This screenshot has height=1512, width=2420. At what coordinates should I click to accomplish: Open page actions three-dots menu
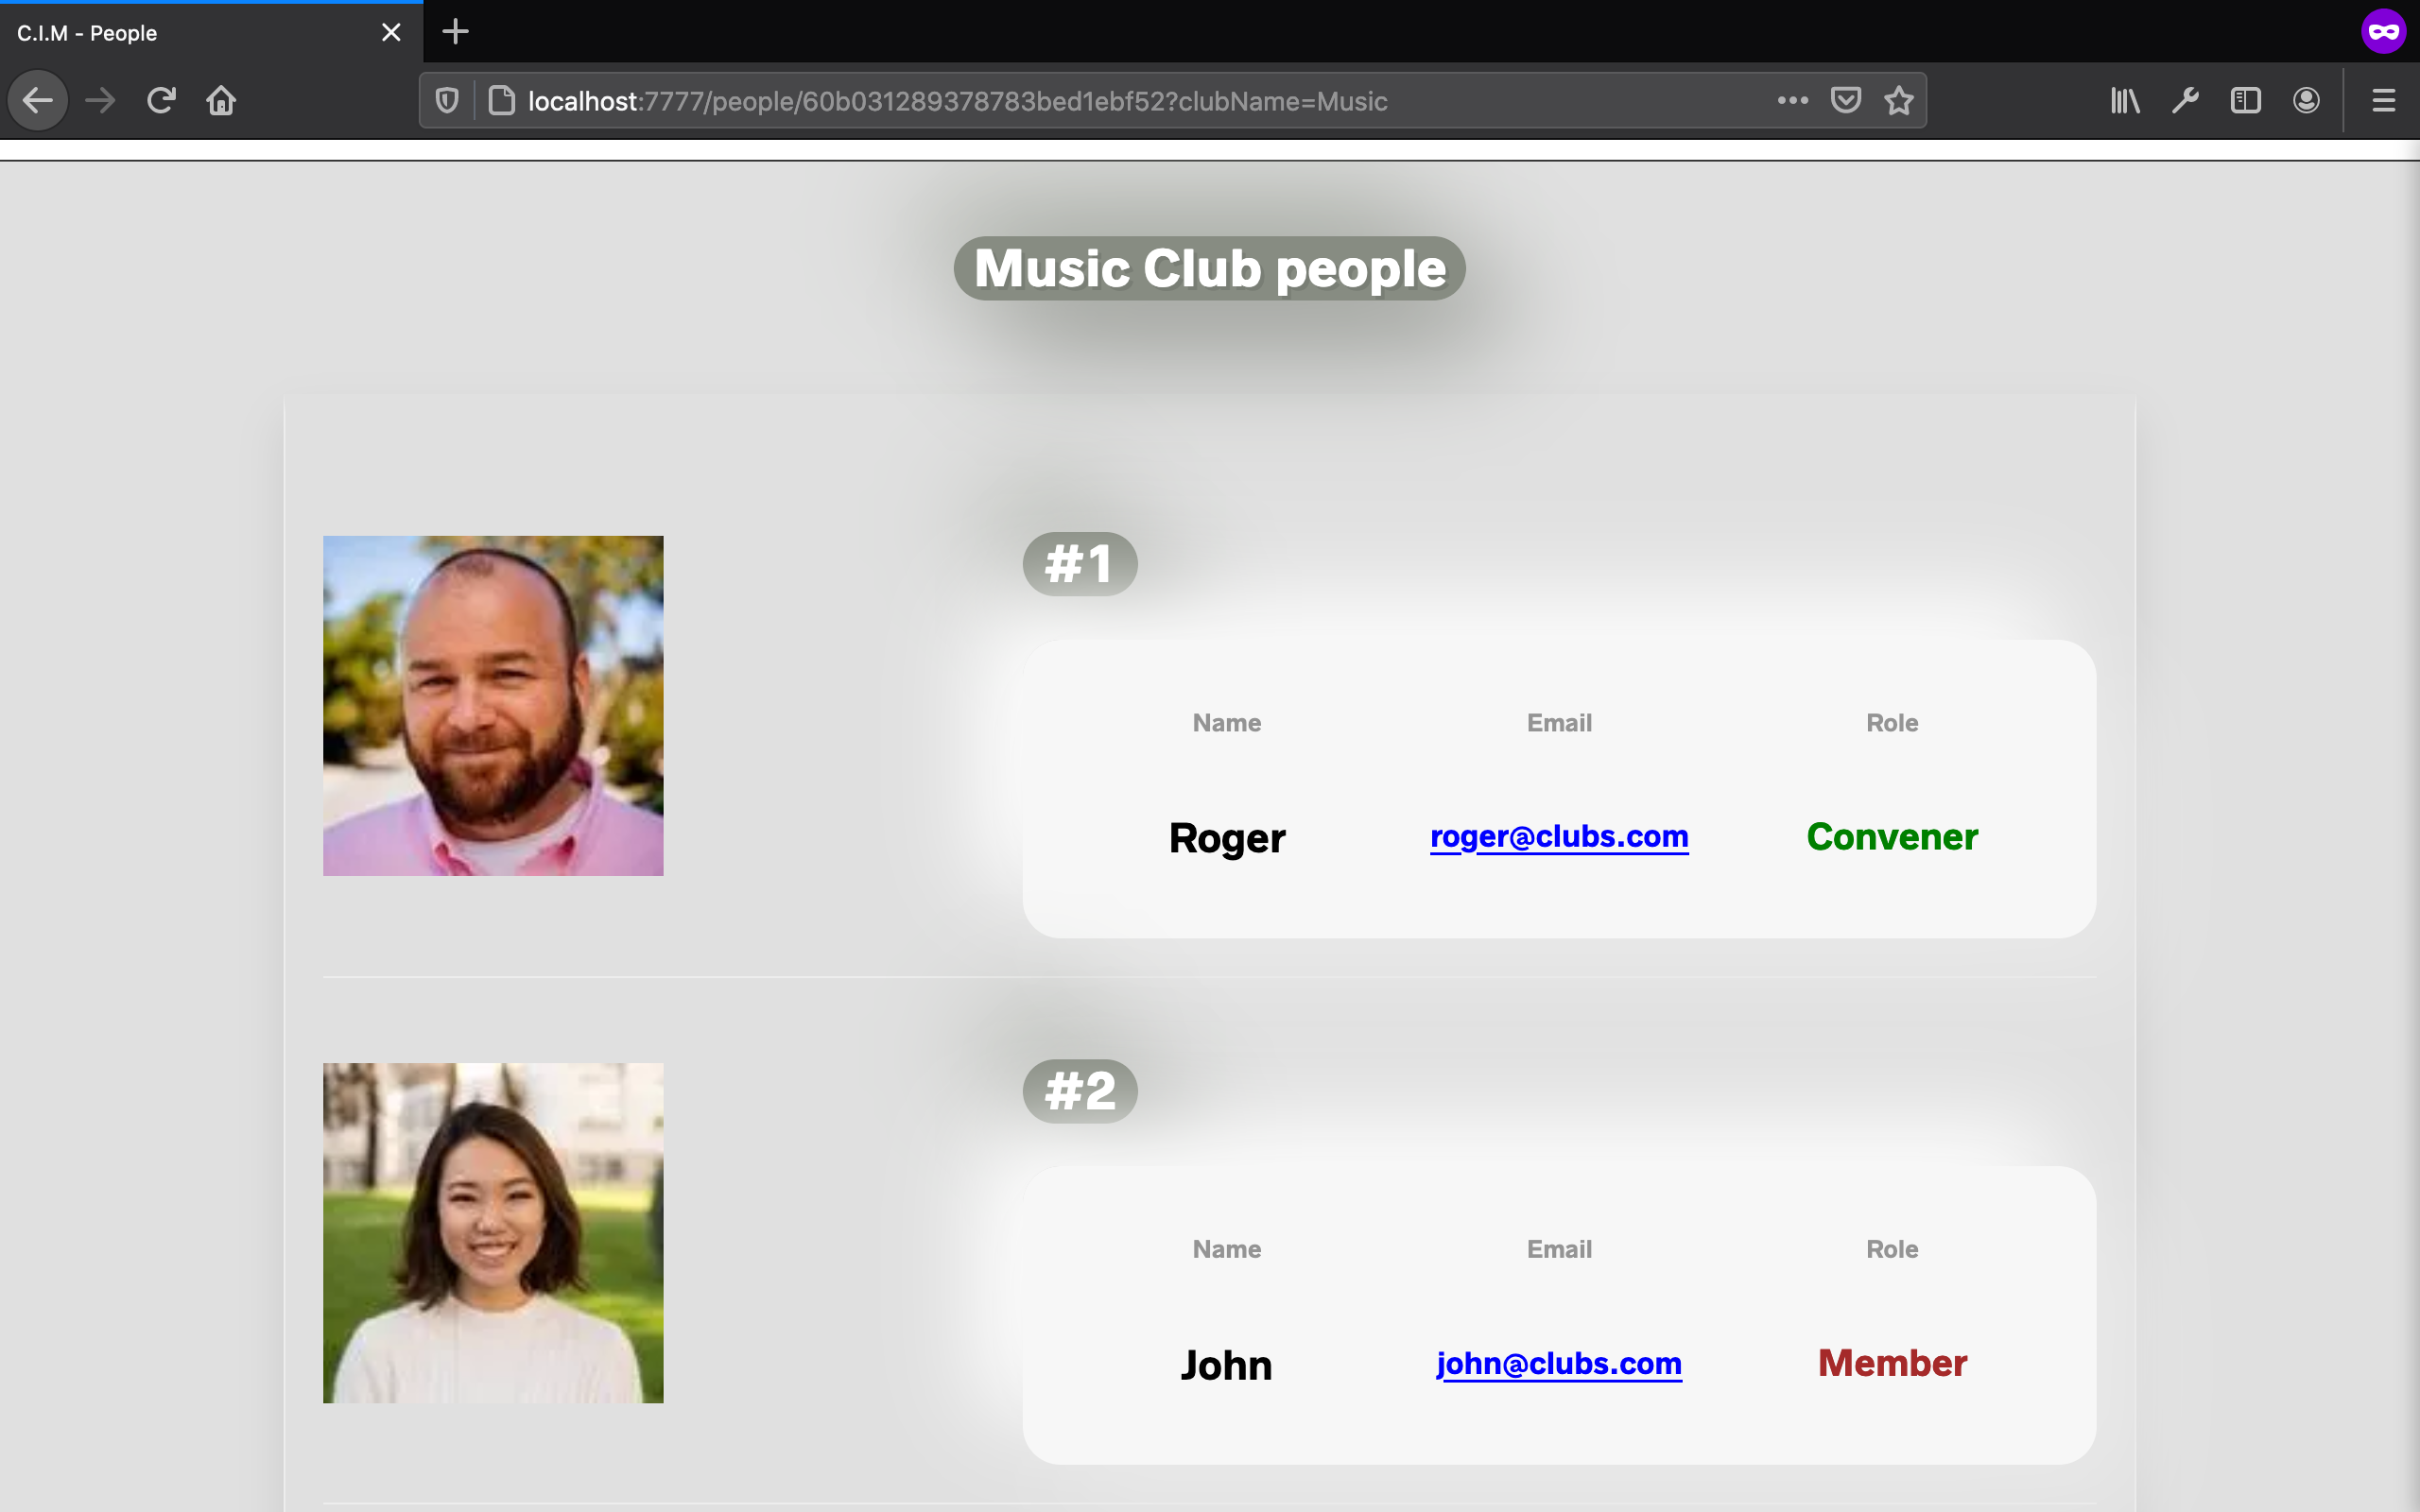[x=1792, y=100]
